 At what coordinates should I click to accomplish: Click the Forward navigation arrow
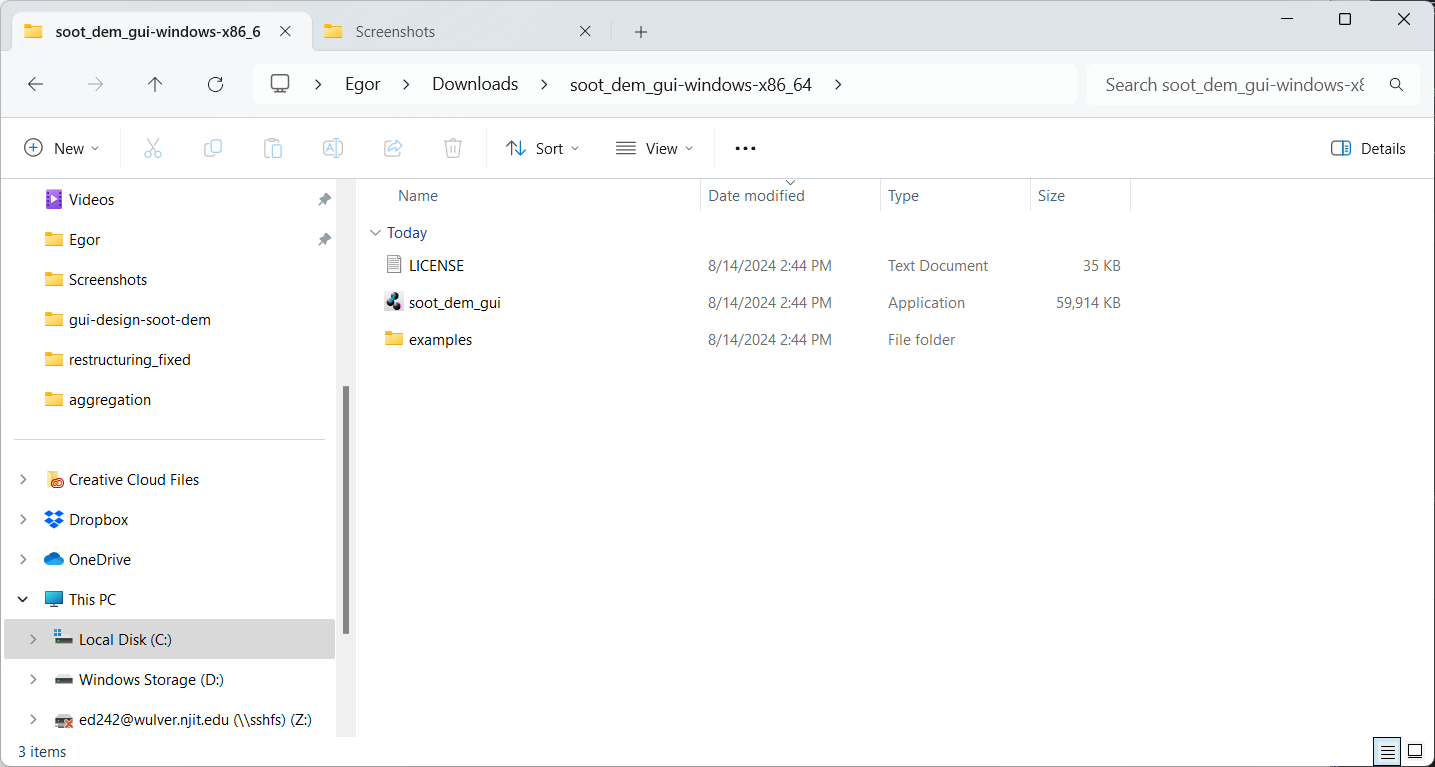tap(95, 85)
